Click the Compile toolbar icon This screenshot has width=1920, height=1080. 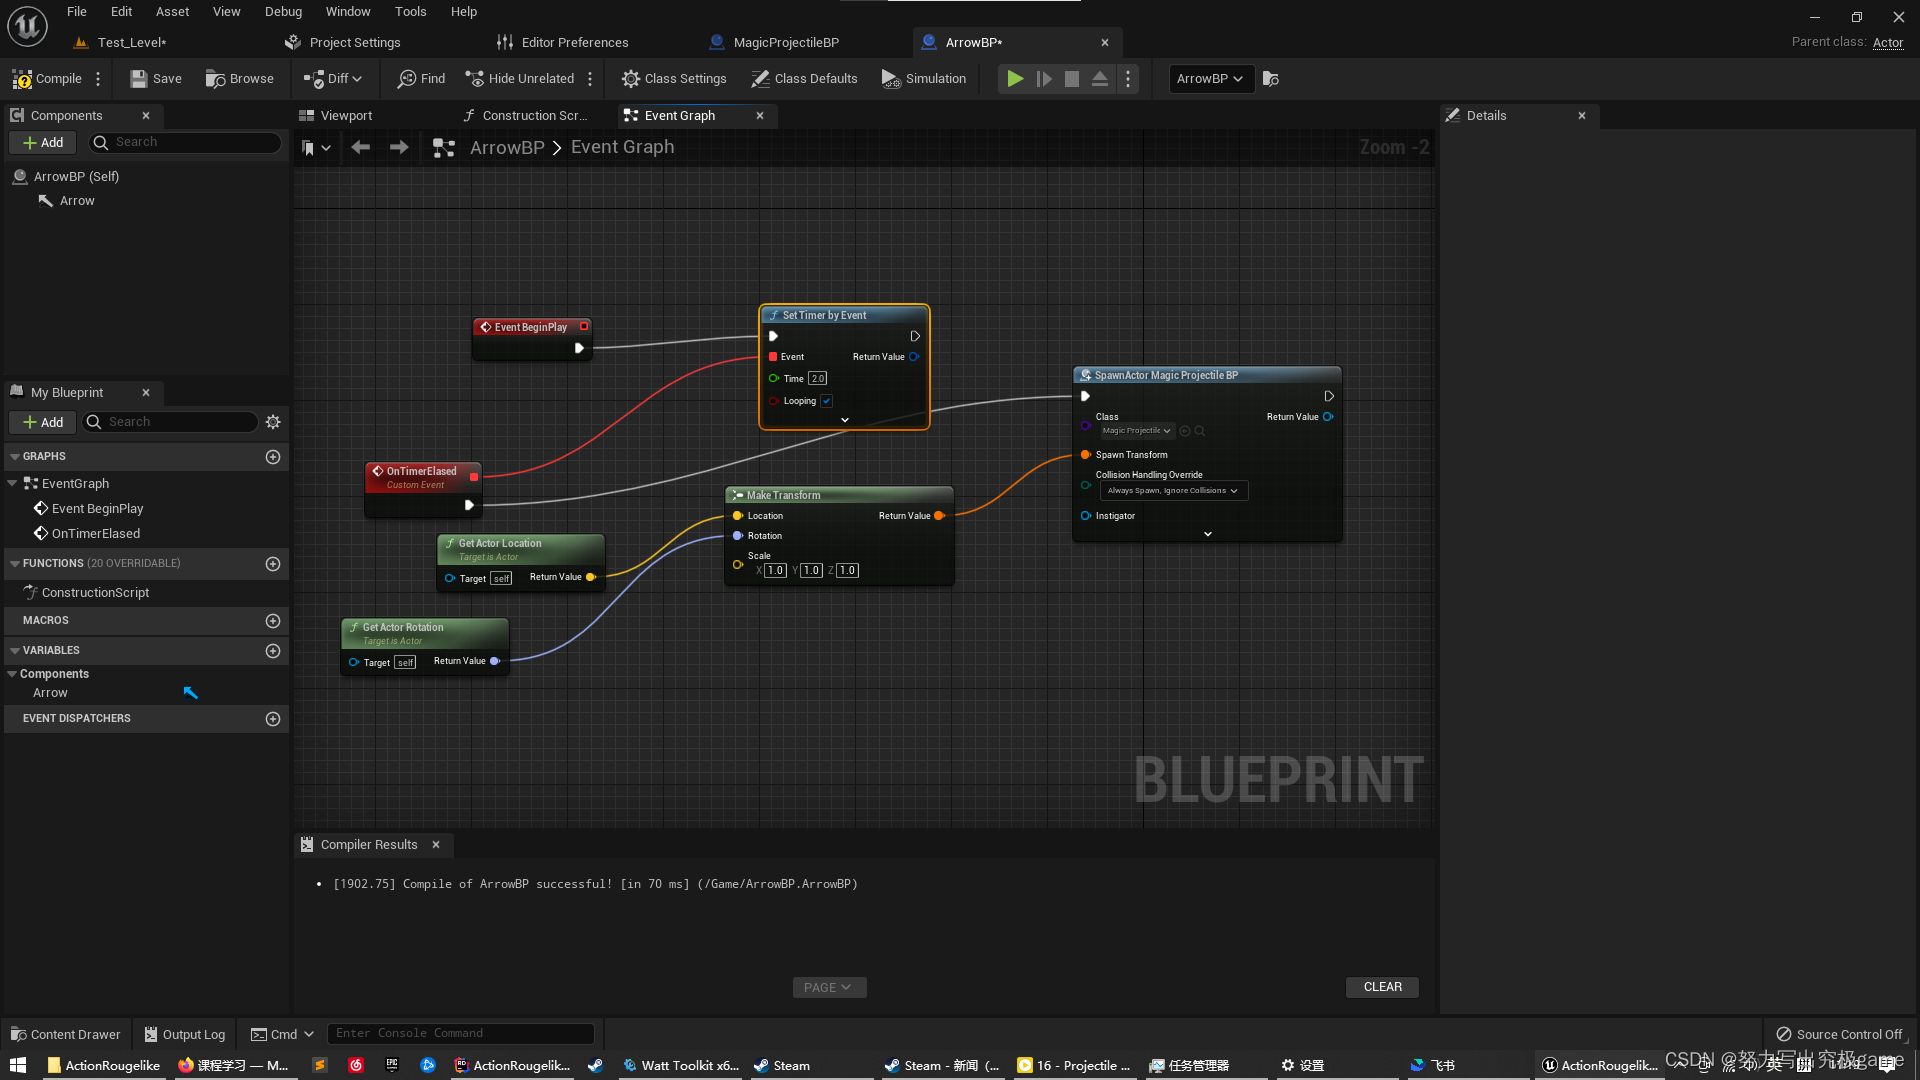tap(23, 79)
